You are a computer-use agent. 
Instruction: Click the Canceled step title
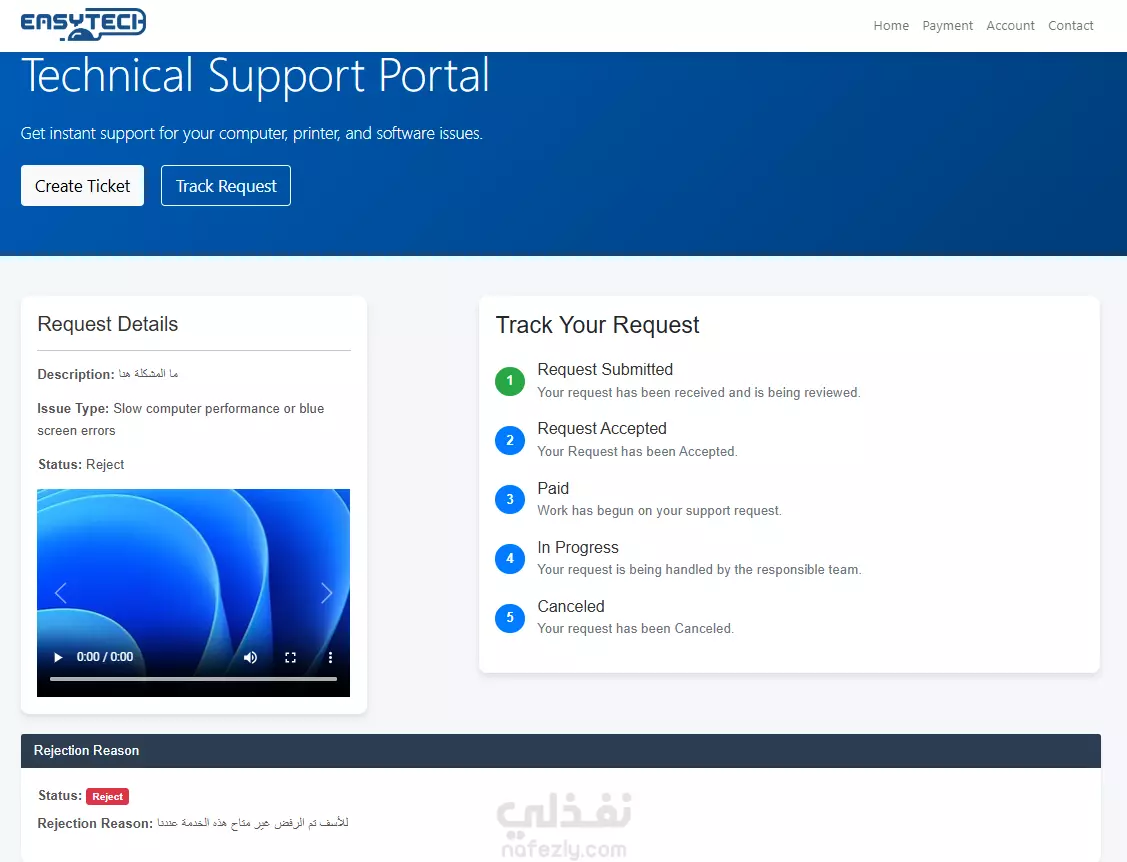tap(571, 606)
